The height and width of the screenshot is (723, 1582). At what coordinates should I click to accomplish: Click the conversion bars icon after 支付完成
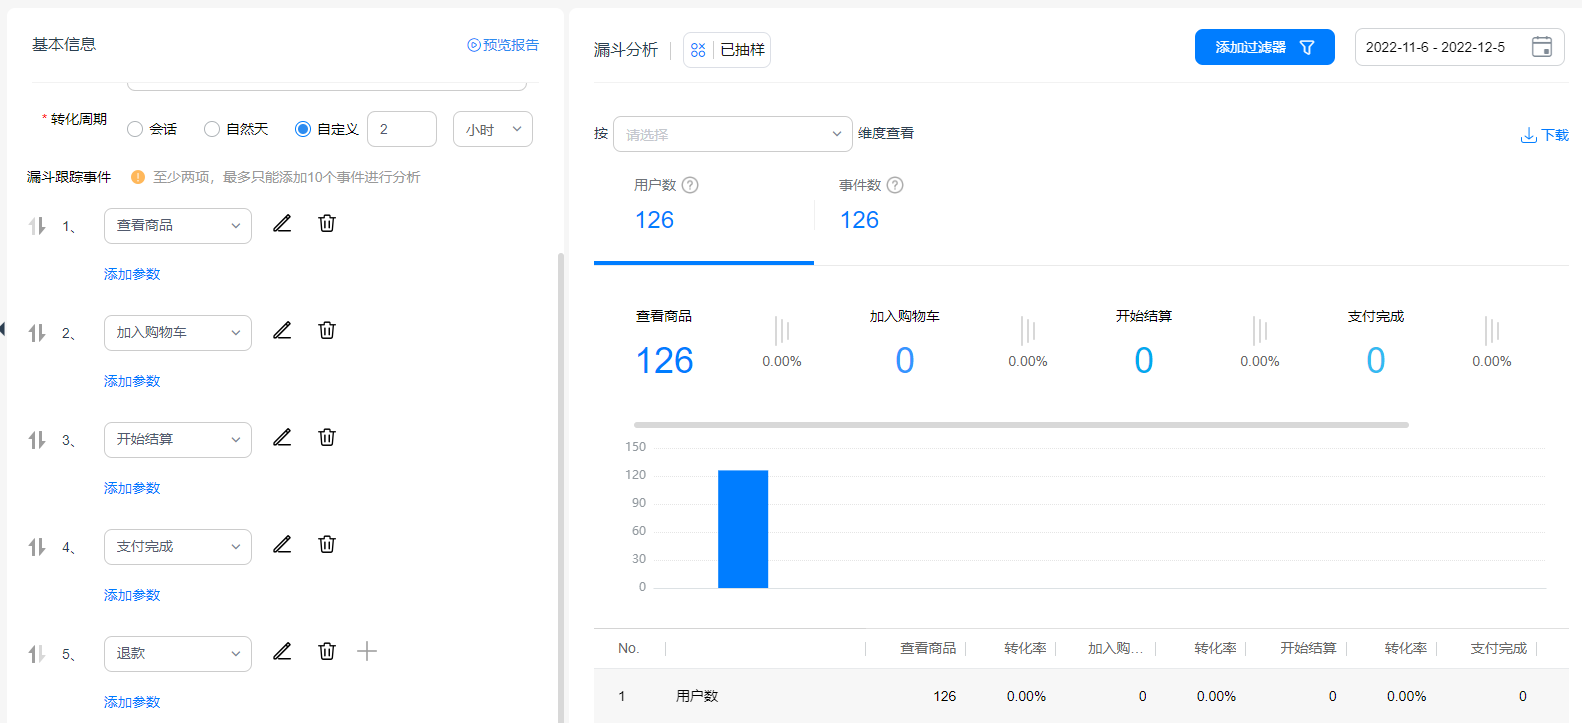pos(1492,330)
